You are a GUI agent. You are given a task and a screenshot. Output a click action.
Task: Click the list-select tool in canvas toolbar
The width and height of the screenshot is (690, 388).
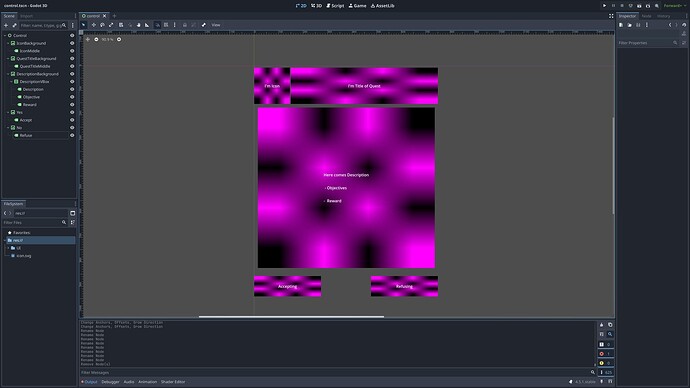121,25
